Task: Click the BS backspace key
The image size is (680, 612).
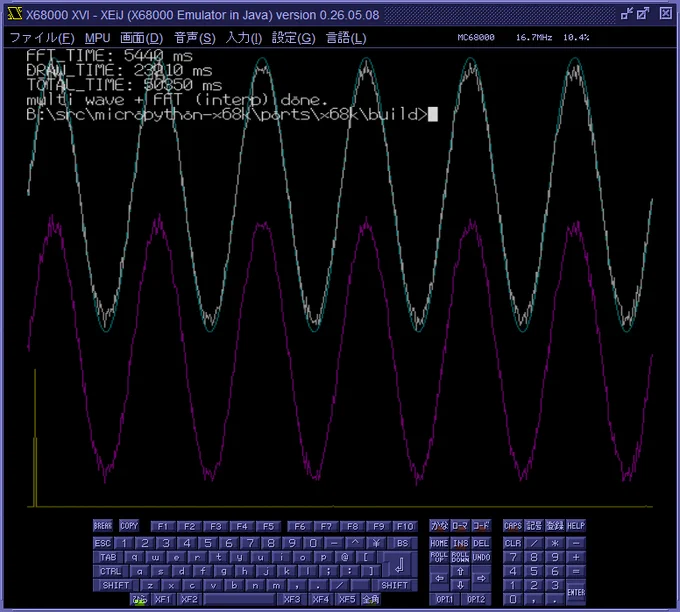Action: pos(402,543)
